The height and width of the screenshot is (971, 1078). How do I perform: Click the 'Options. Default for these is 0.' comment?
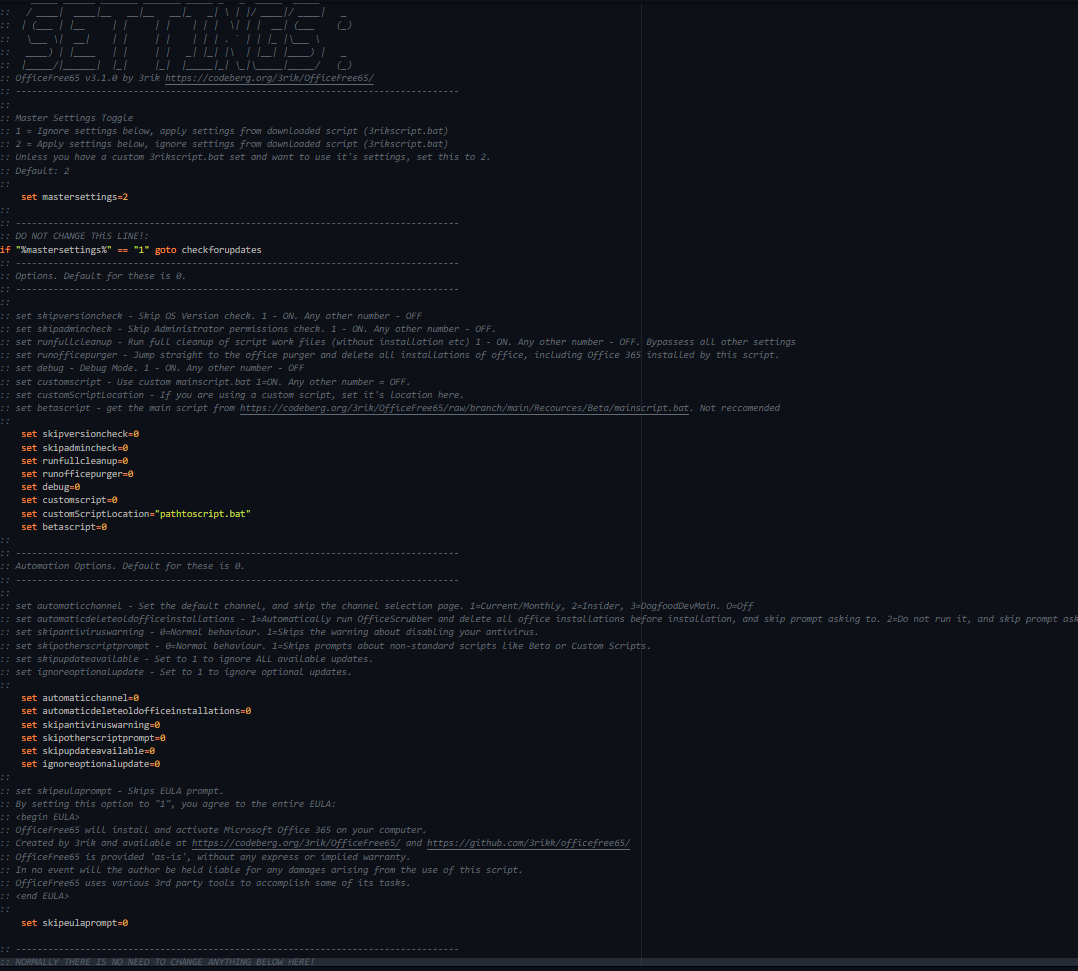tap(100, 276)
